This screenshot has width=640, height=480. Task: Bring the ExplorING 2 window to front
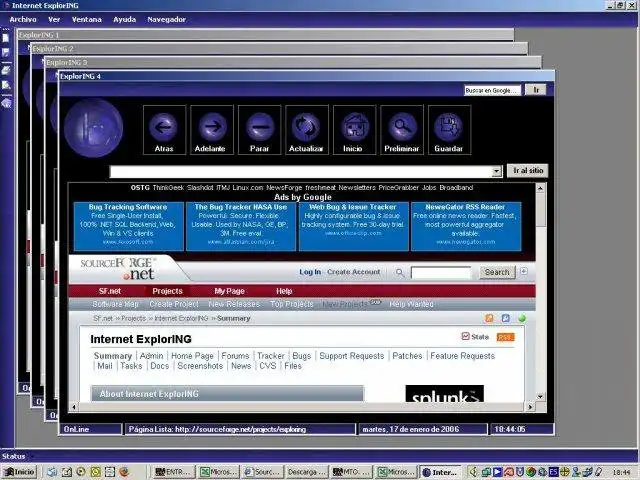[x=279, y=49]
